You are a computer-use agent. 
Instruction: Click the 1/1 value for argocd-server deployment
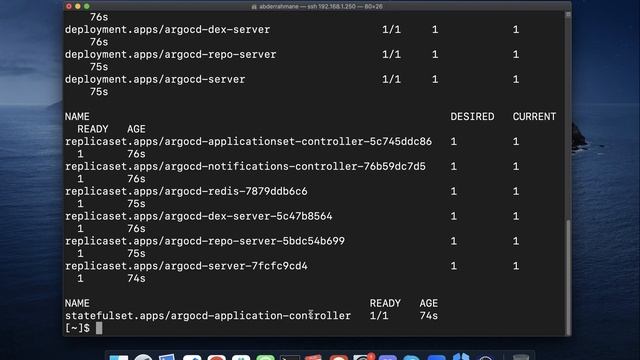[x=391, y=80]
